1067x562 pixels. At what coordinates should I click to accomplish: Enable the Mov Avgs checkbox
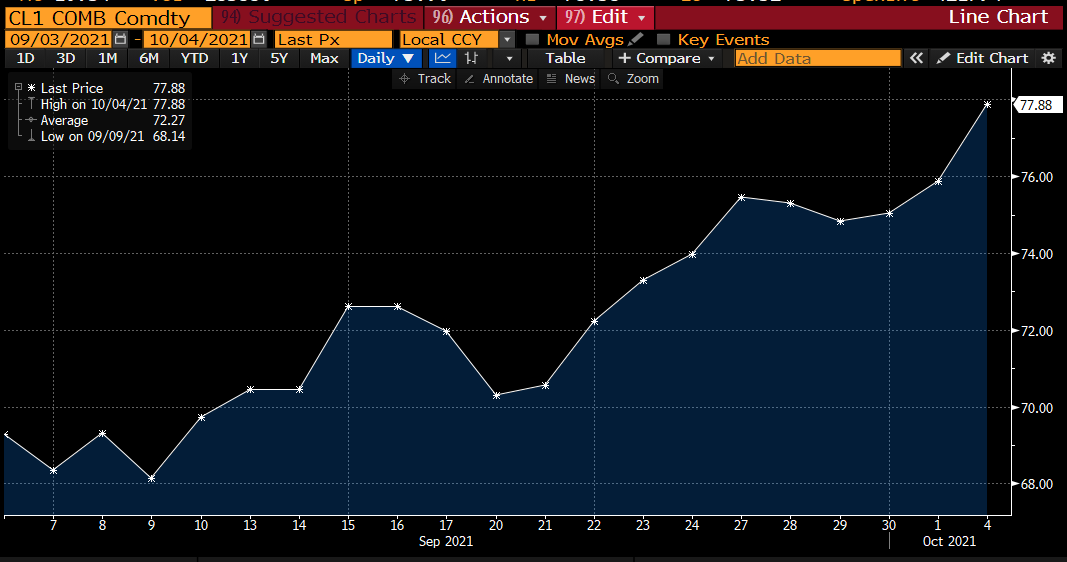click(533, 39)
